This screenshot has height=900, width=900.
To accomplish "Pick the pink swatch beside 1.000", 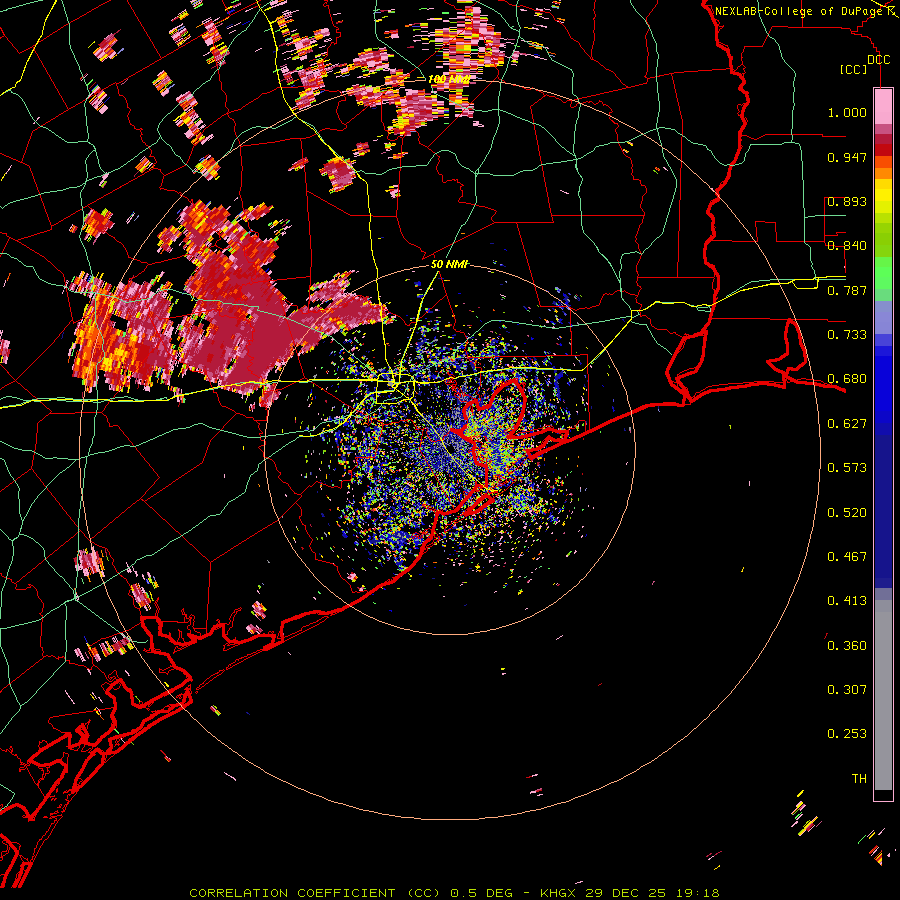I will [x=883, y=106].
